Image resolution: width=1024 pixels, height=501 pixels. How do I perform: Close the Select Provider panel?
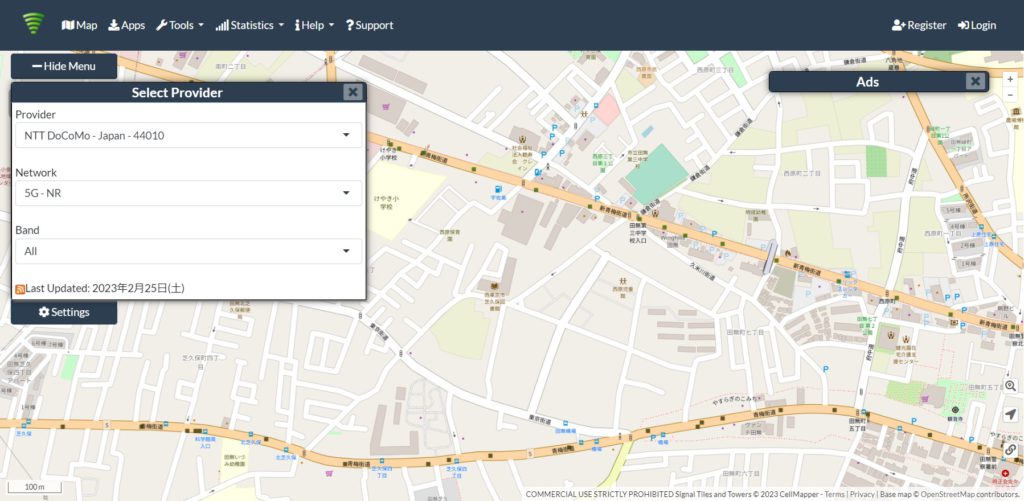tap(352, 92)
